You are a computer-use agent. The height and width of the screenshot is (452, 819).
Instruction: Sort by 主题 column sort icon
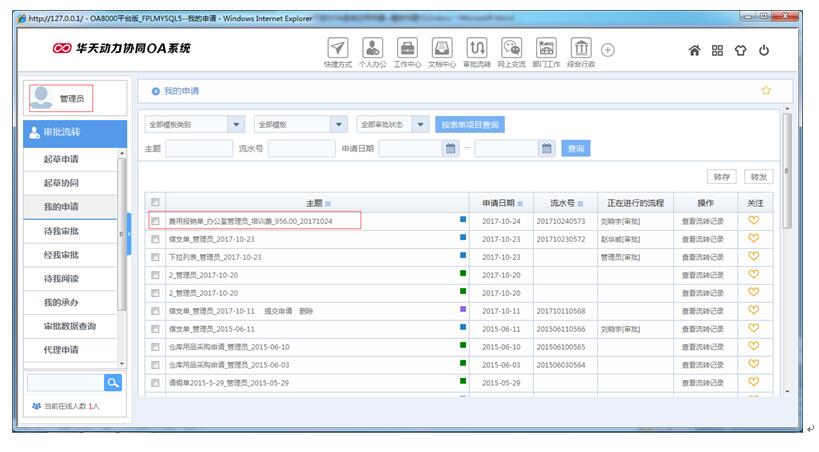point(328,203)
